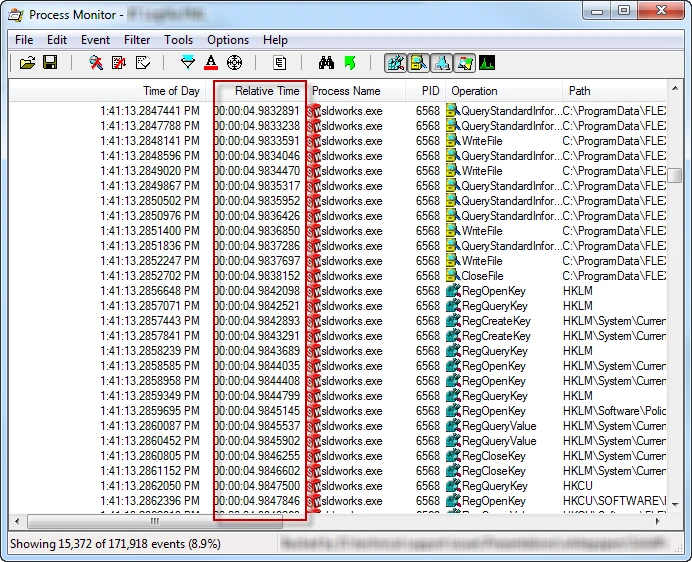Click the vertical scrollbar thumb

pyautogui.click(x=675, y=175)
